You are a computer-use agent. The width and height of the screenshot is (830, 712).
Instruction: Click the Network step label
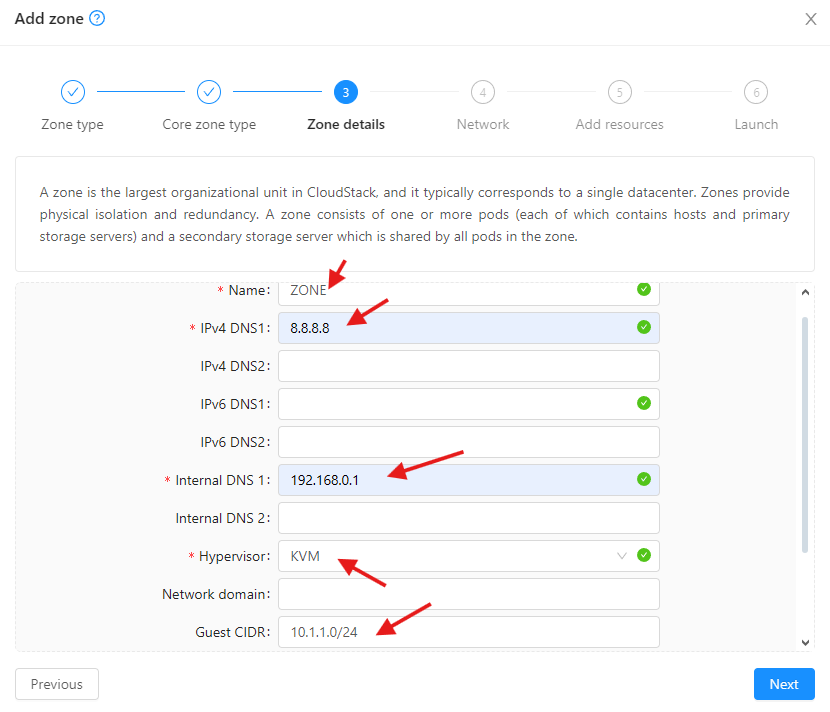[x=483, y=124]
